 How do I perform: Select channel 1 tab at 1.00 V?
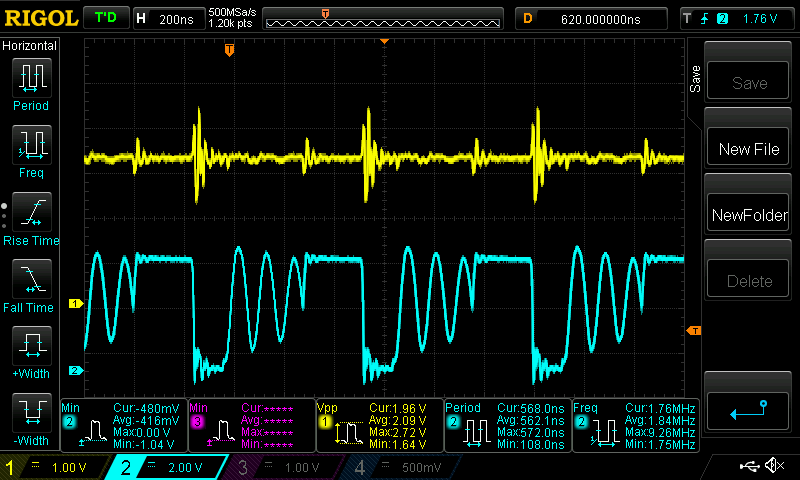(x=56, y=467)
